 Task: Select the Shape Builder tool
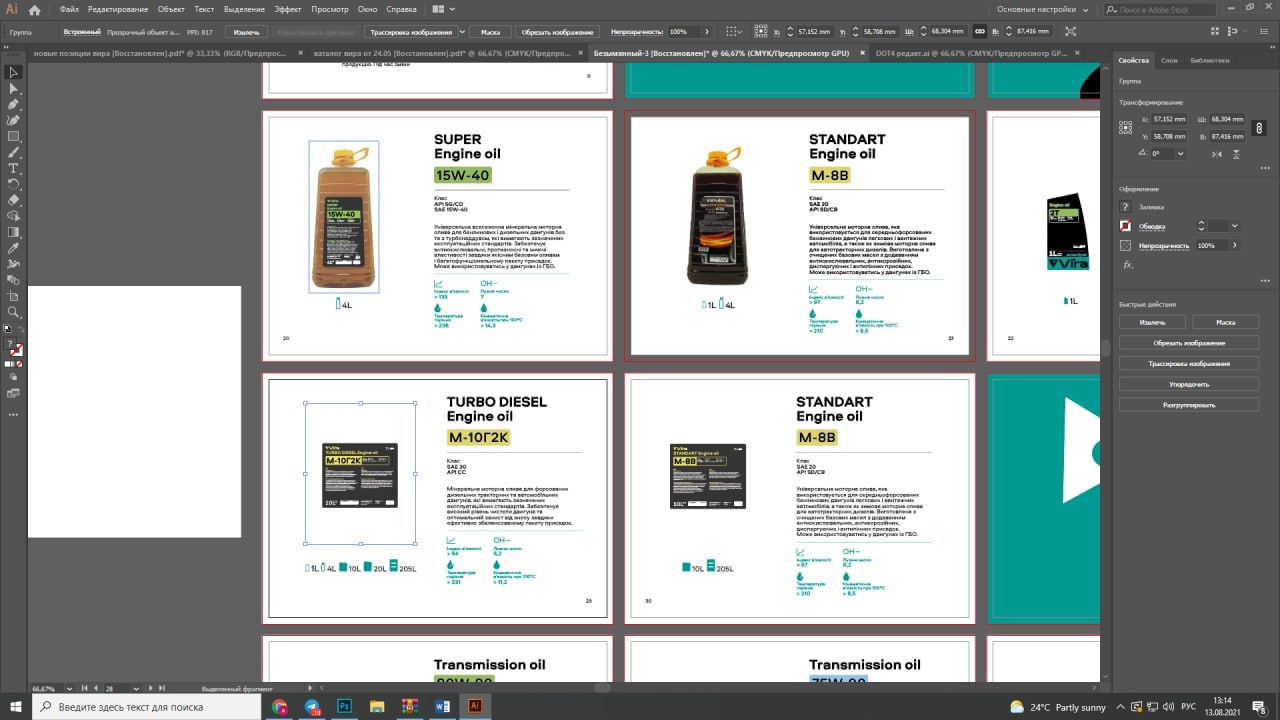pos(14,216)
